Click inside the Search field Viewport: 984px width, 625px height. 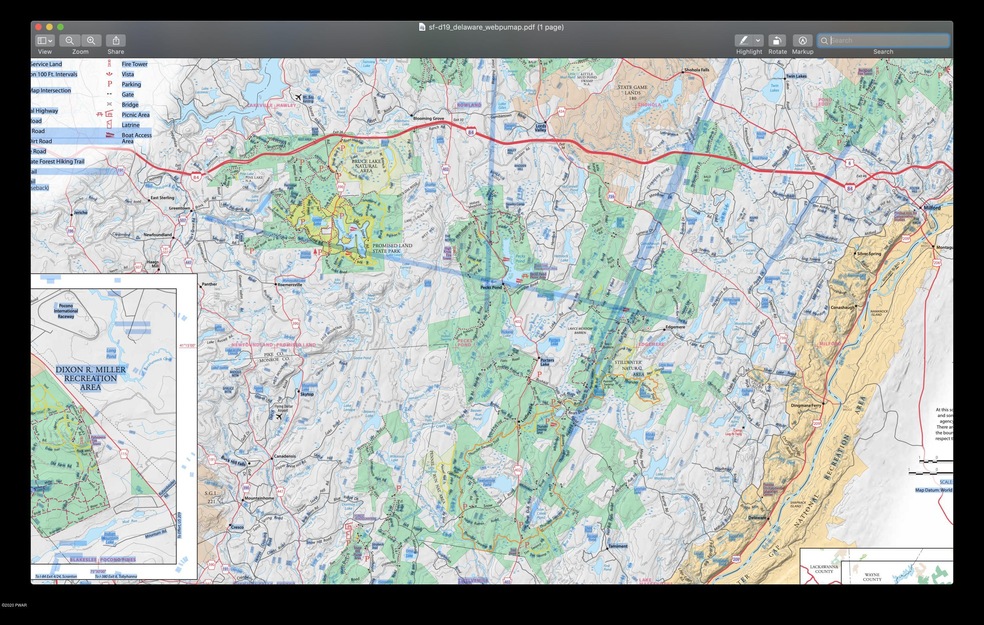[x=888, y=40]
